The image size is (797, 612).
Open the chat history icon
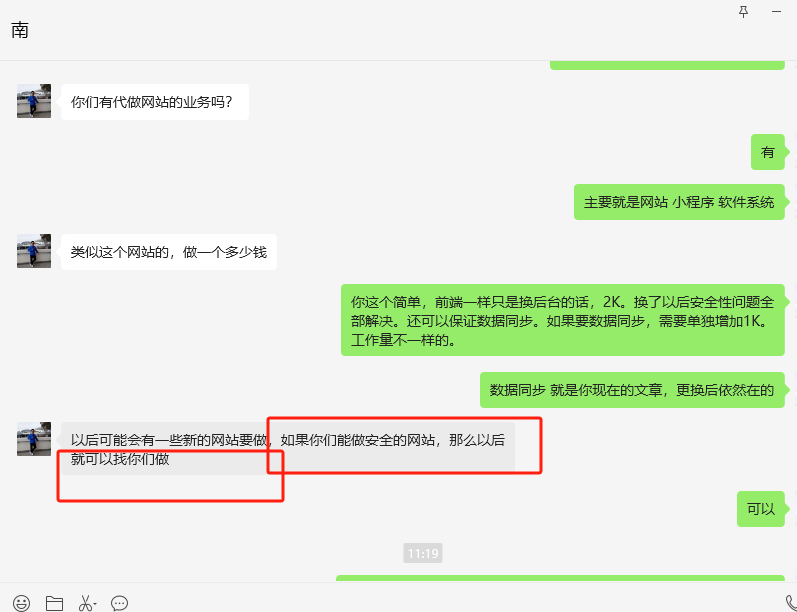119,603
